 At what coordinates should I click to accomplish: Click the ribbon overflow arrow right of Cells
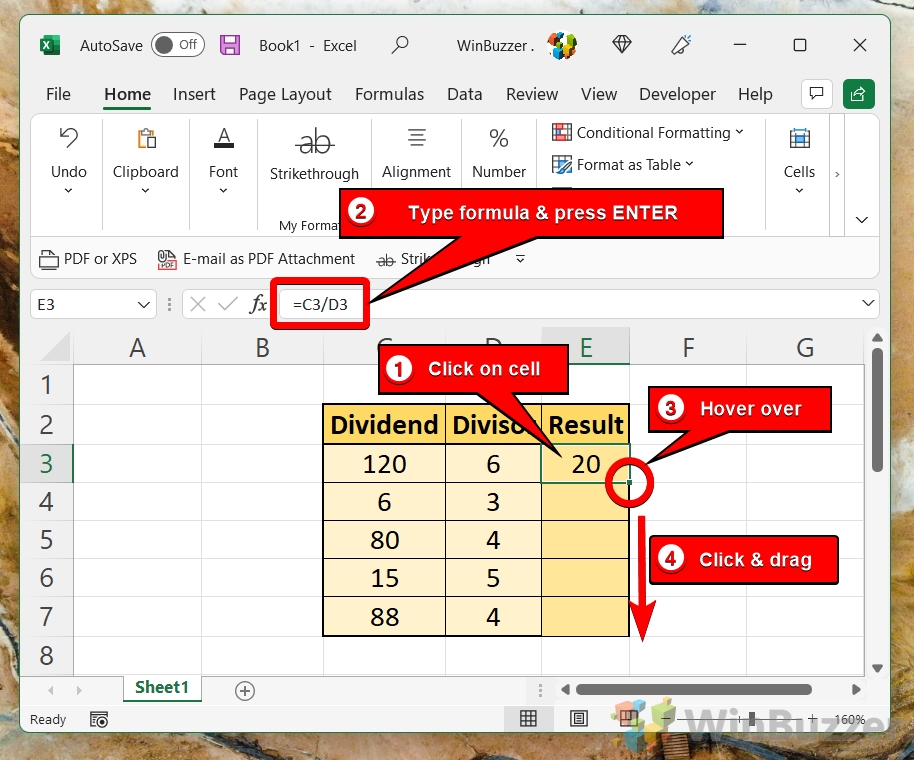pyautogui.click(x=837, y=174)
